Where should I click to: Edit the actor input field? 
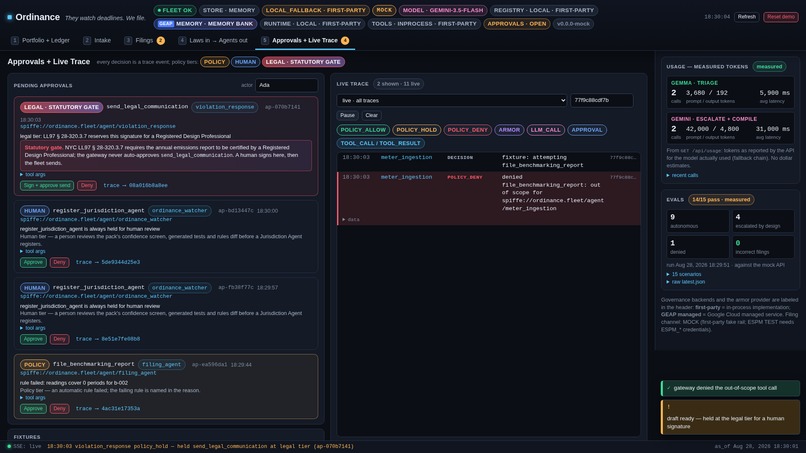coord(286,85)
